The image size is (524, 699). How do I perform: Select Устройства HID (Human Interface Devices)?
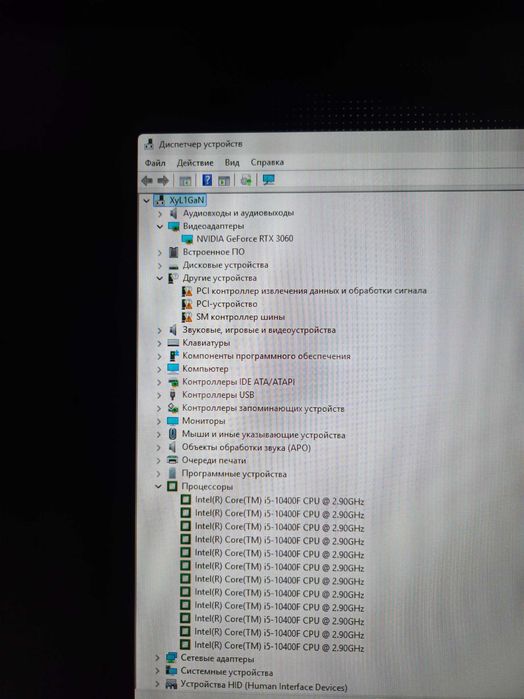[264, 686]
